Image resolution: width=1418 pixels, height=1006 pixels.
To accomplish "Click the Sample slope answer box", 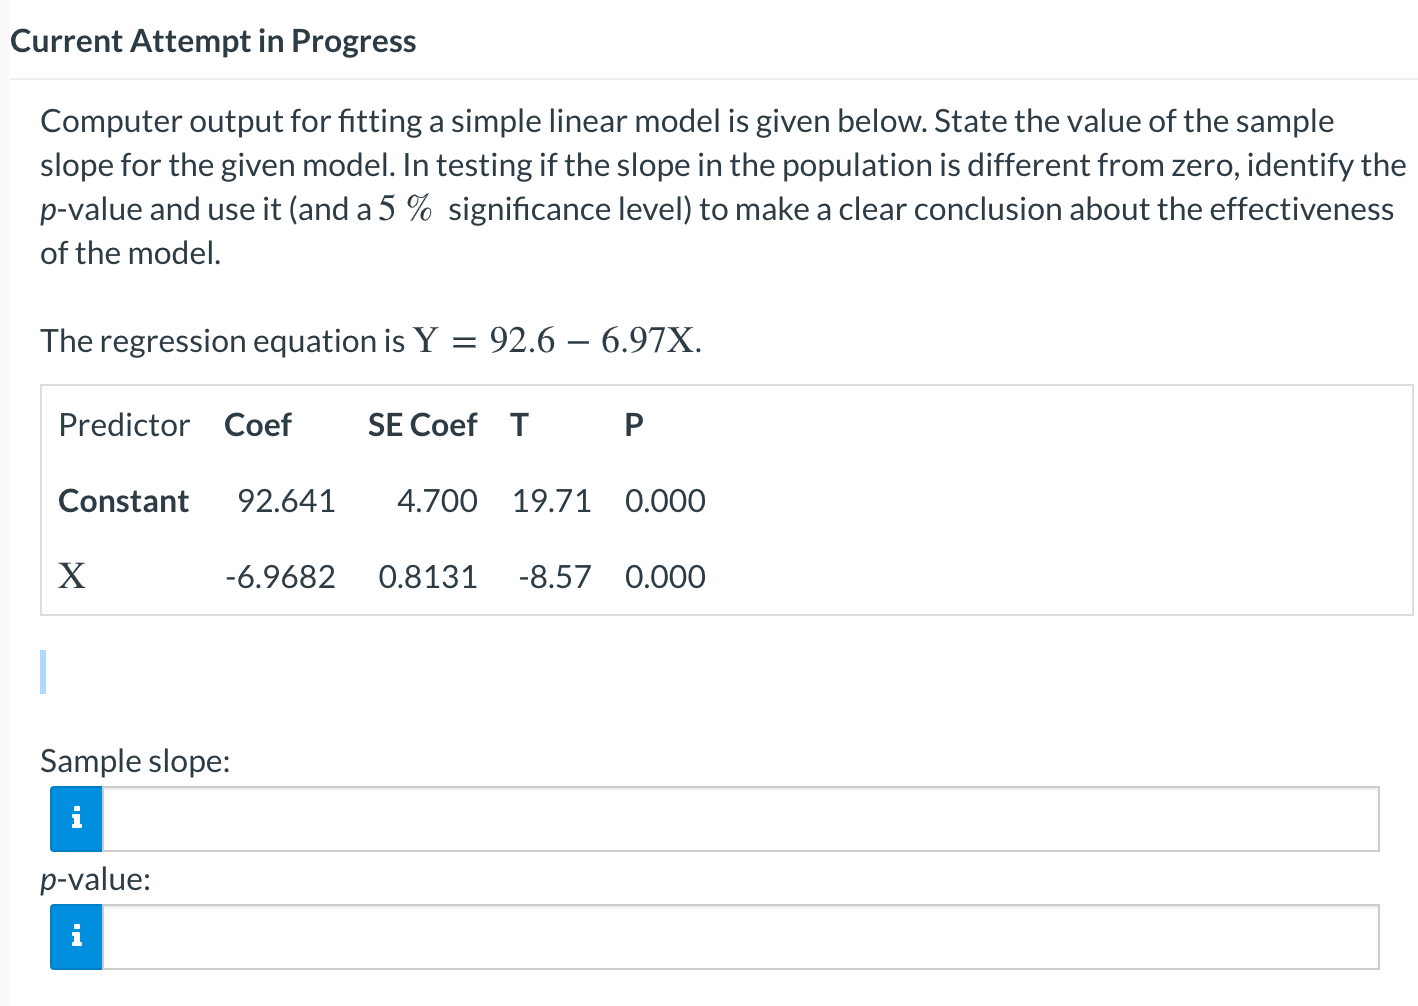I will click(700, 820).
